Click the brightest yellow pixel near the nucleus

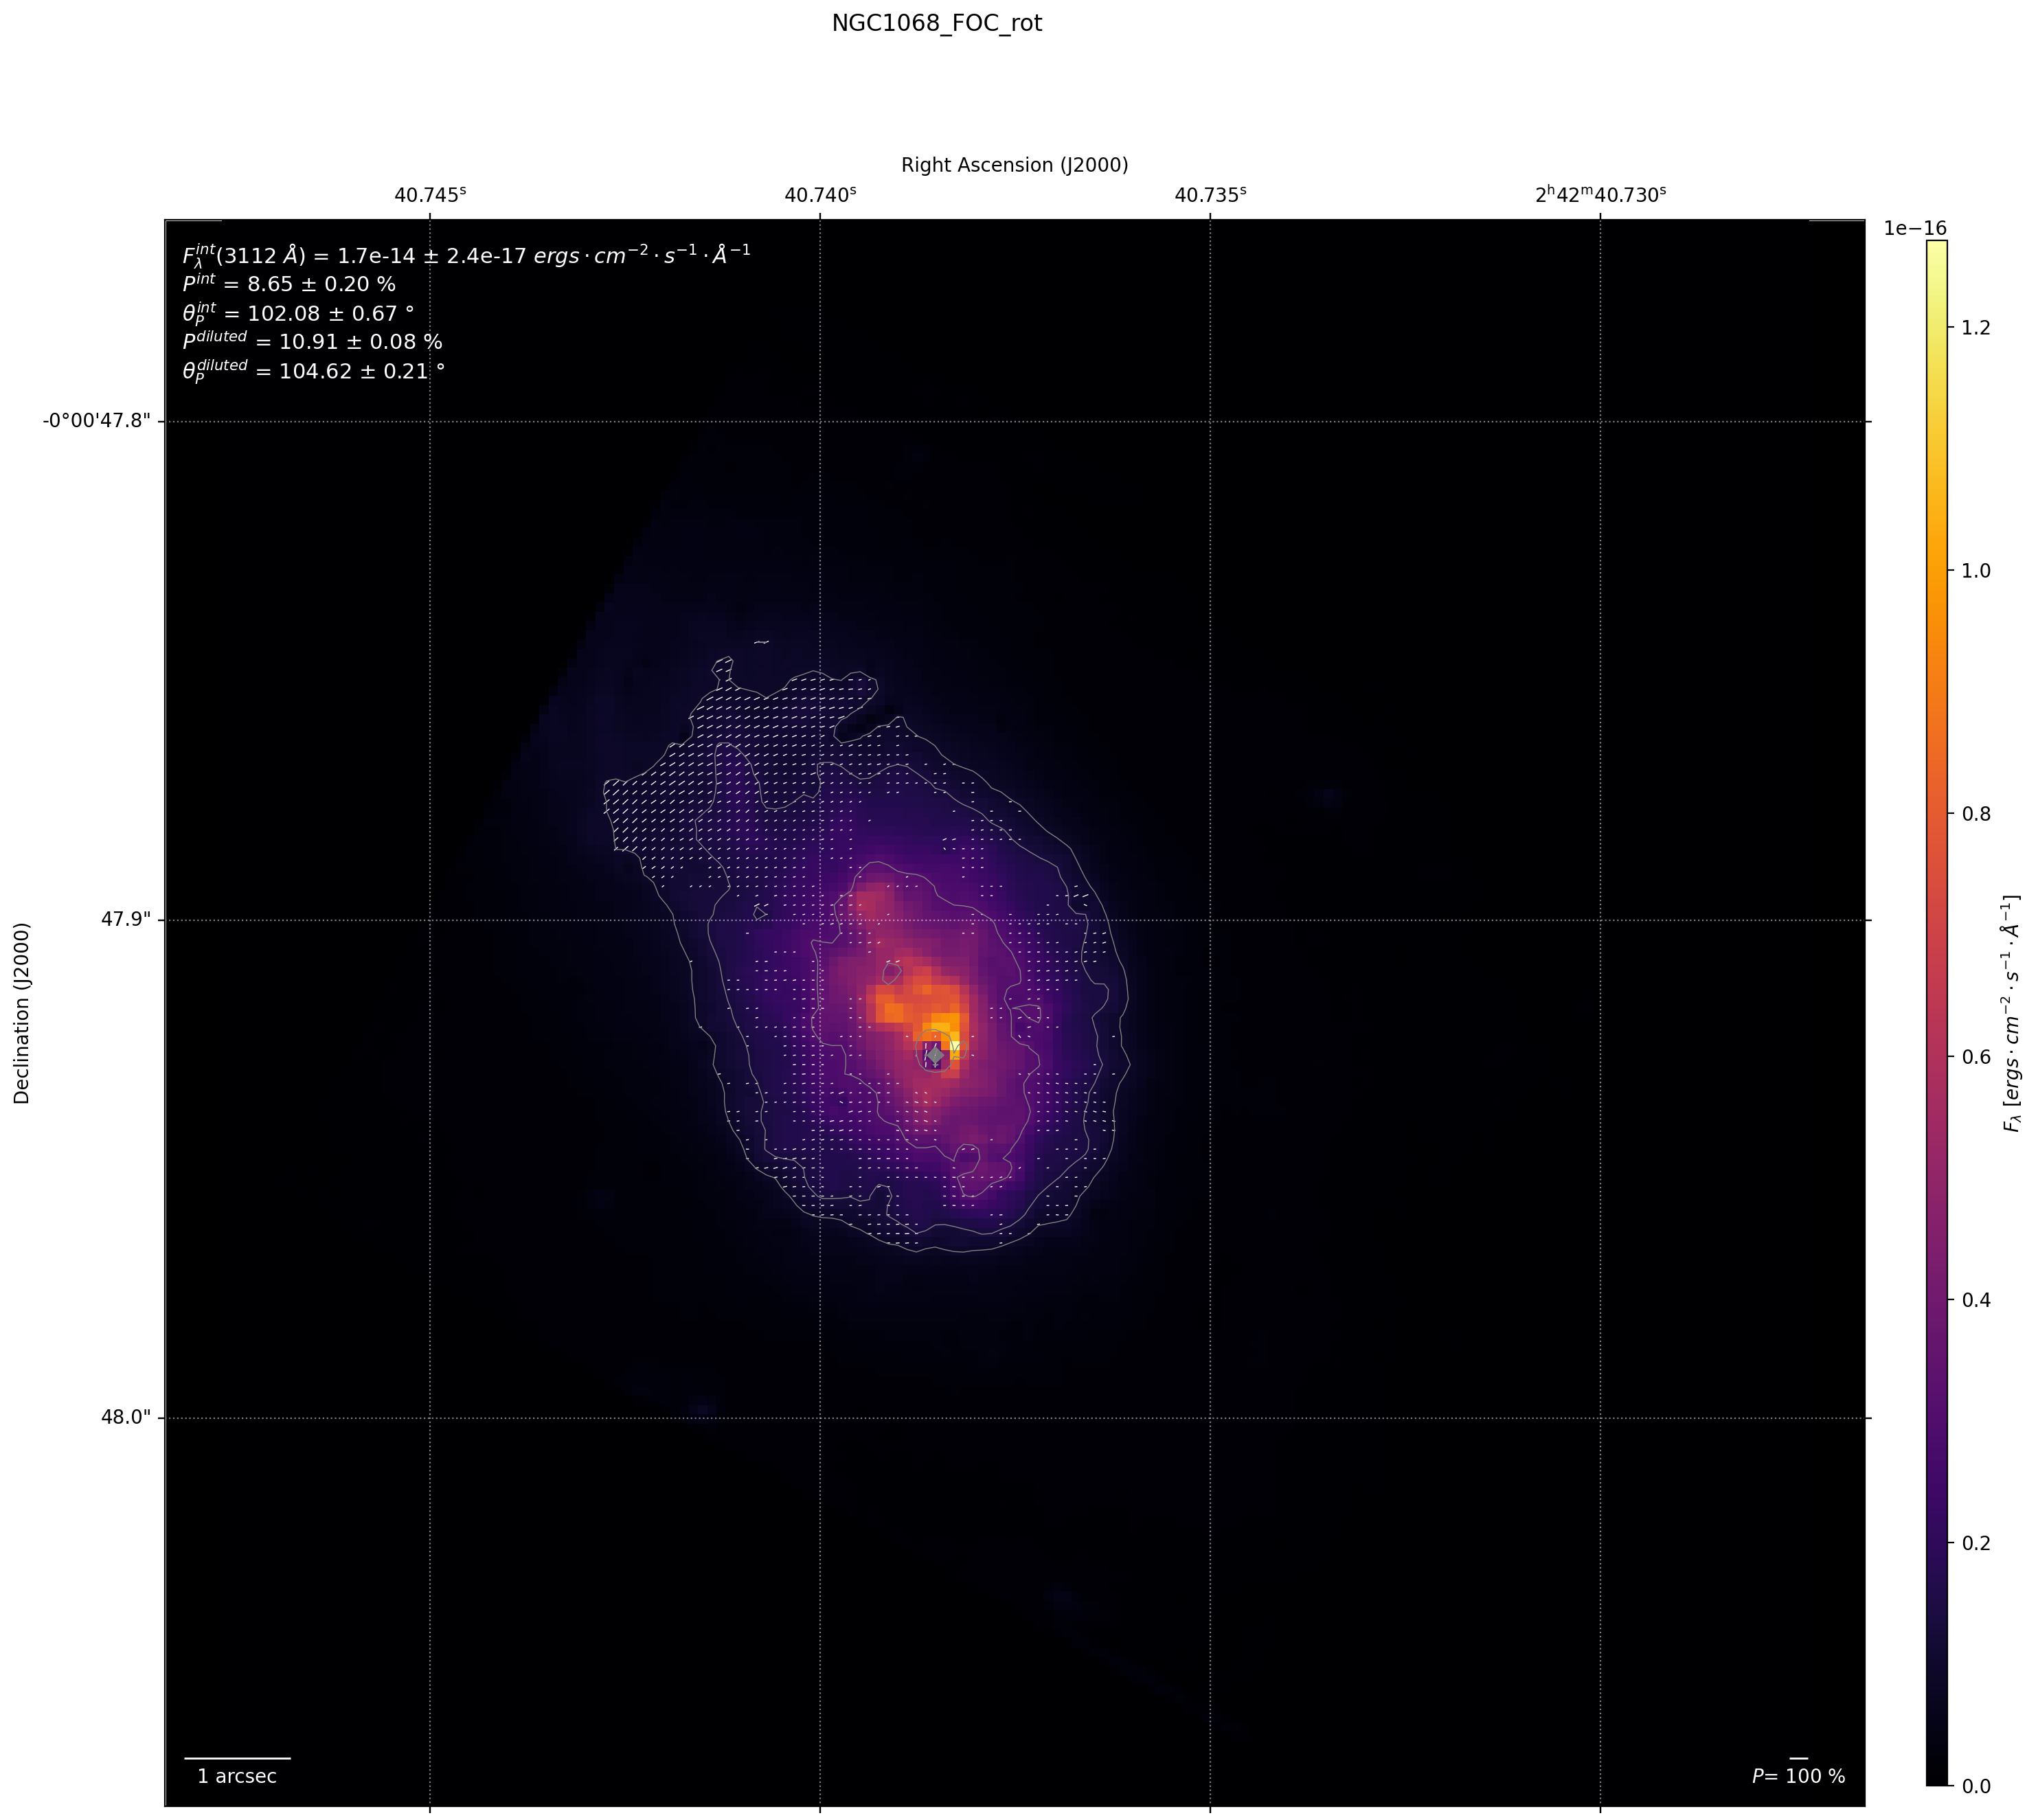pyautogui.click(x=955, y=1046)
